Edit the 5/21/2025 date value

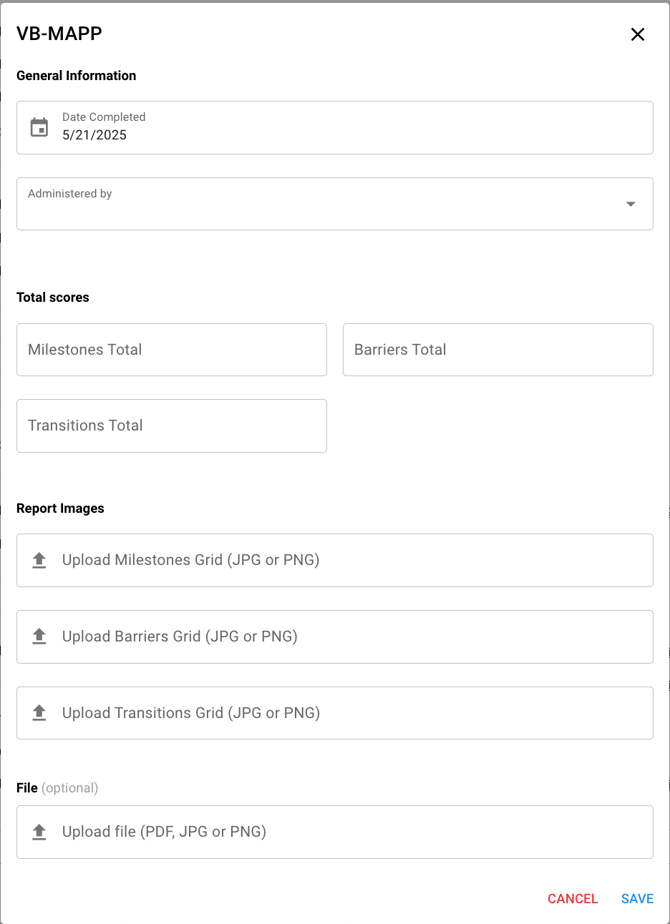95,135
